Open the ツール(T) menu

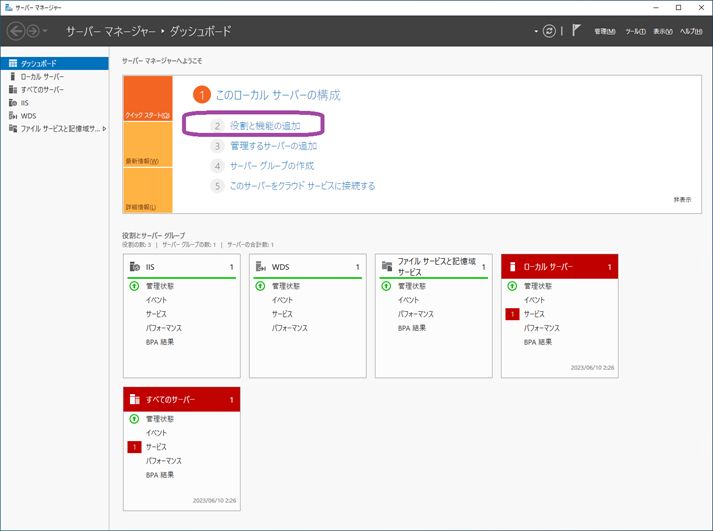(635, 31)
